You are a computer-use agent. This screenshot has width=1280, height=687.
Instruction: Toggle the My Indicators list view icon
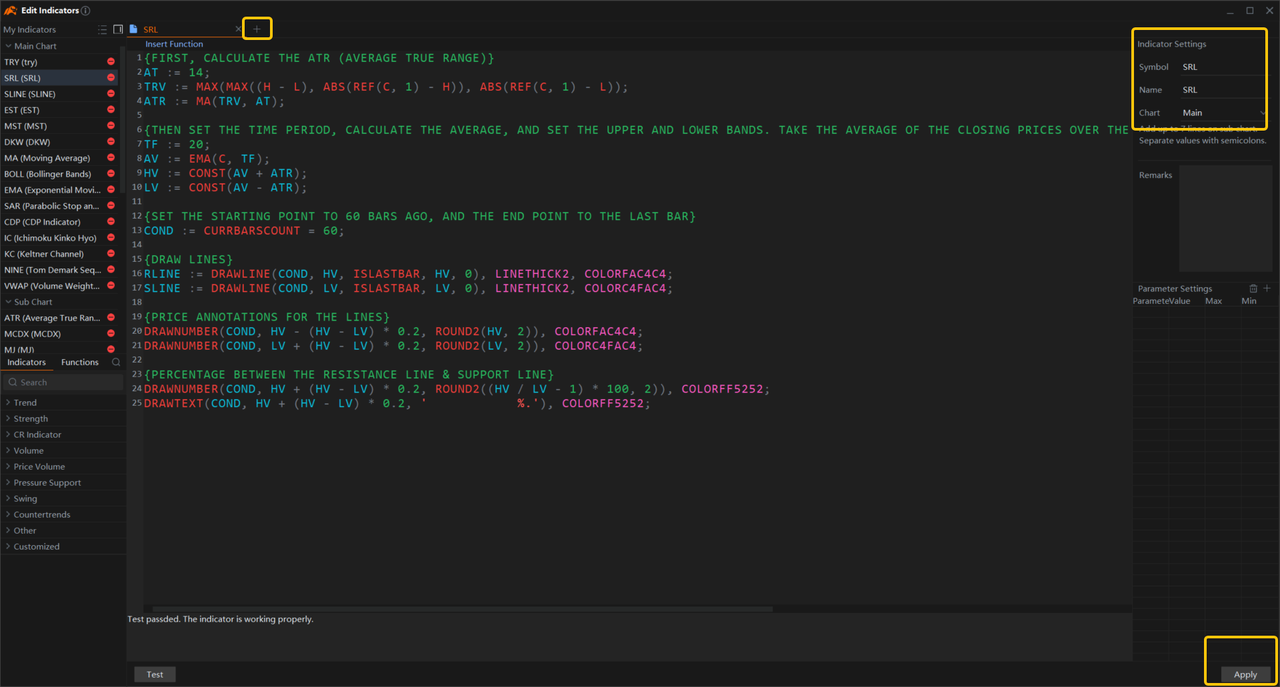[102, 30]
